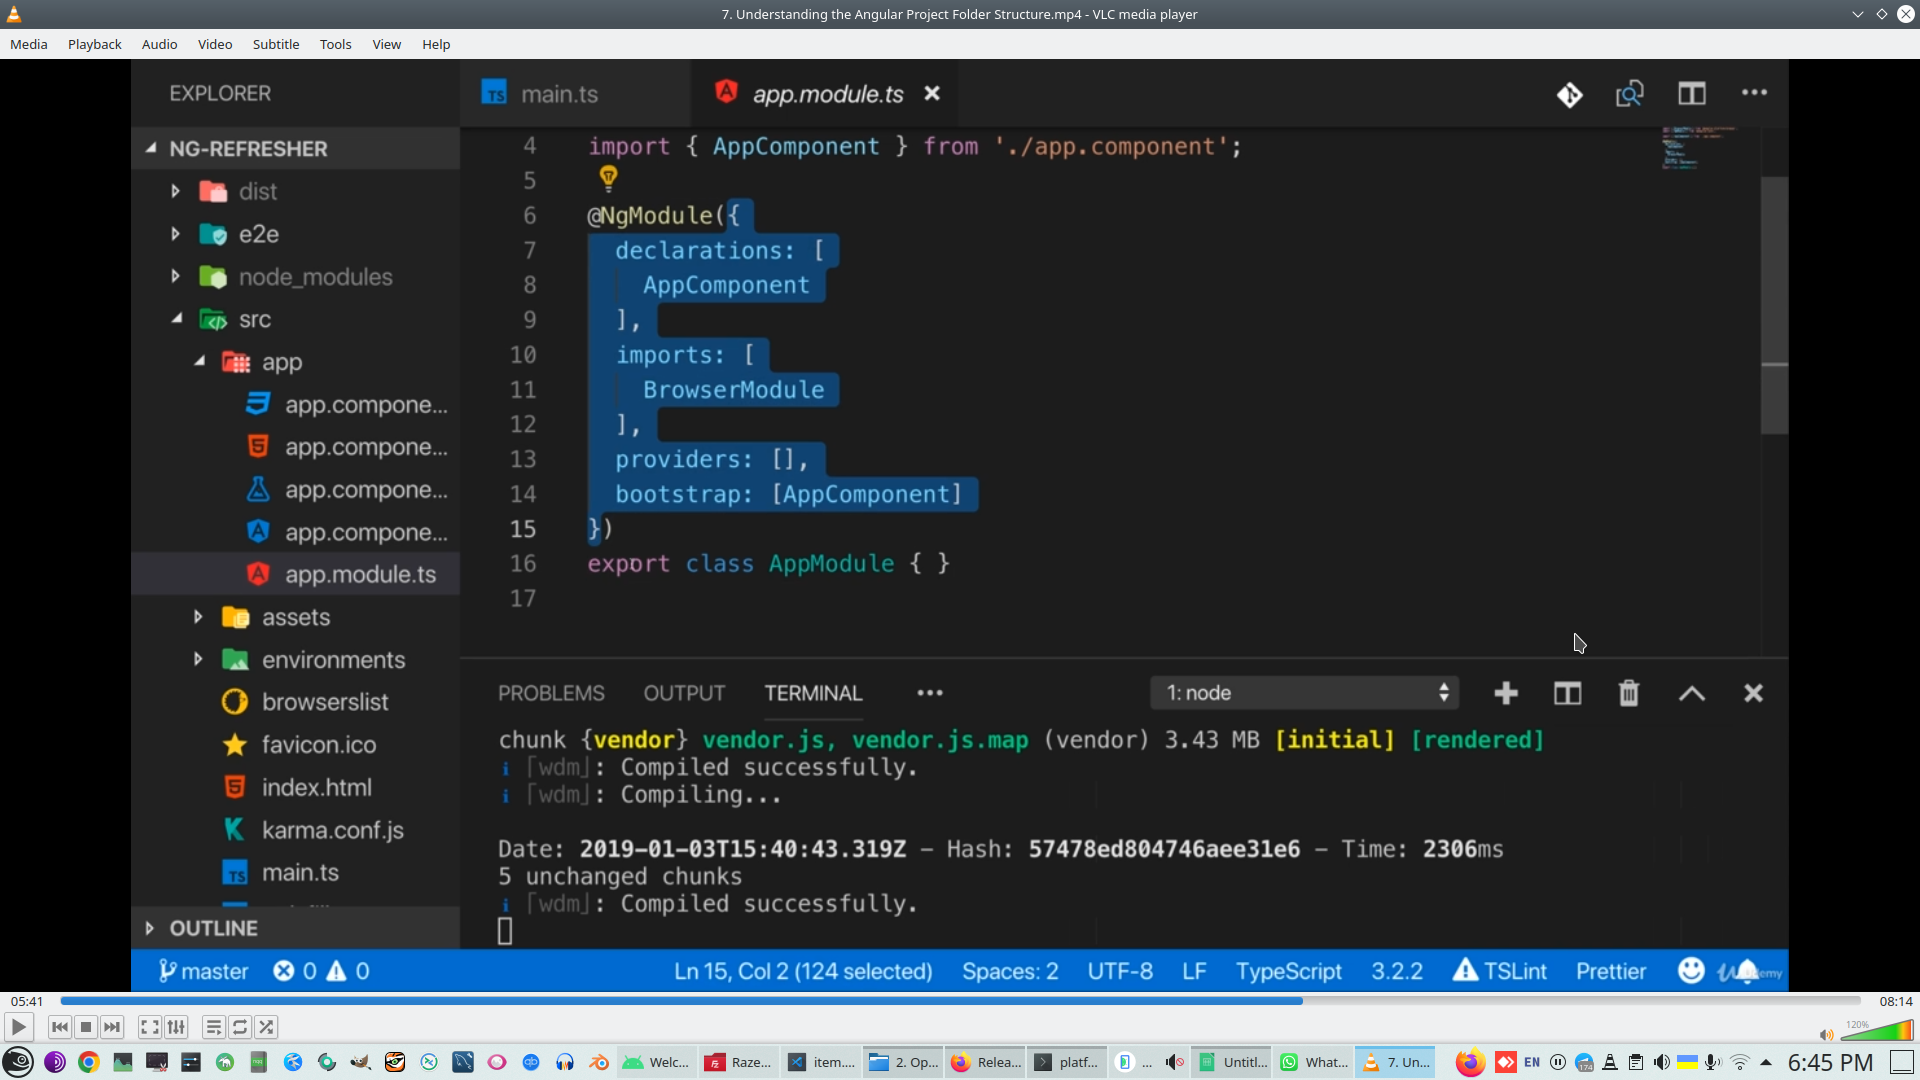Send feedback via the smiley icon in status bar
The width and height of the screenshot is (1920, 1080).
click(x=1690, y=970)
